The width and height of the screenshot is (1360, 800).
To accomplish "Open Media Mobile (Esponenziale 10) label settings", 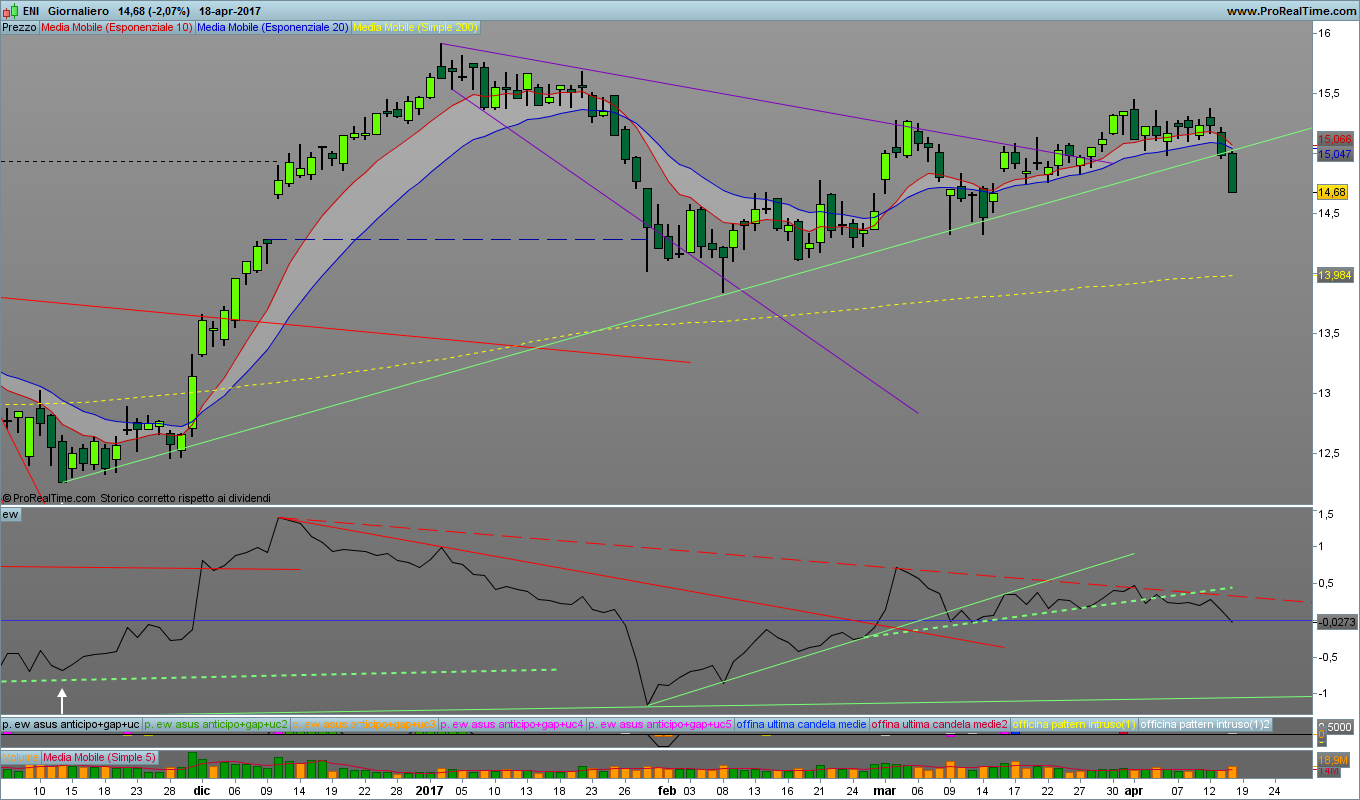I will (x=116, y=27).
